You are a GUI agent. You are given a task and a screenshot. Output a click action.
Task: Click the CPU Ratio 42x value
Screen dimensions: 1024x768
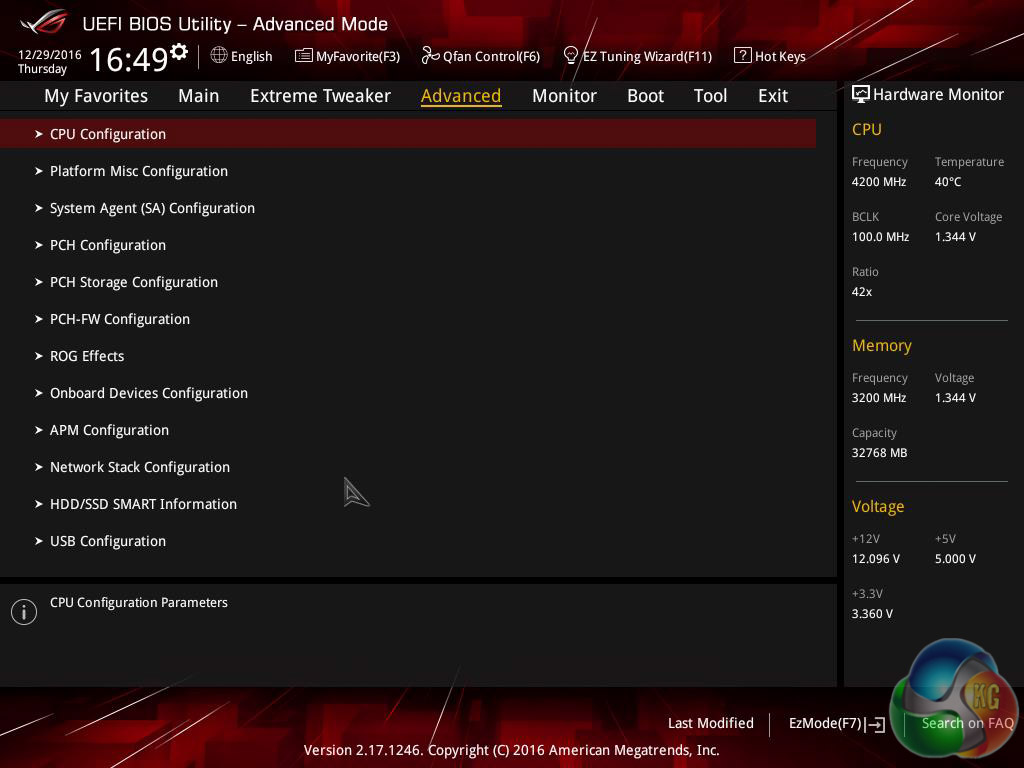click(x=862, y=292)
